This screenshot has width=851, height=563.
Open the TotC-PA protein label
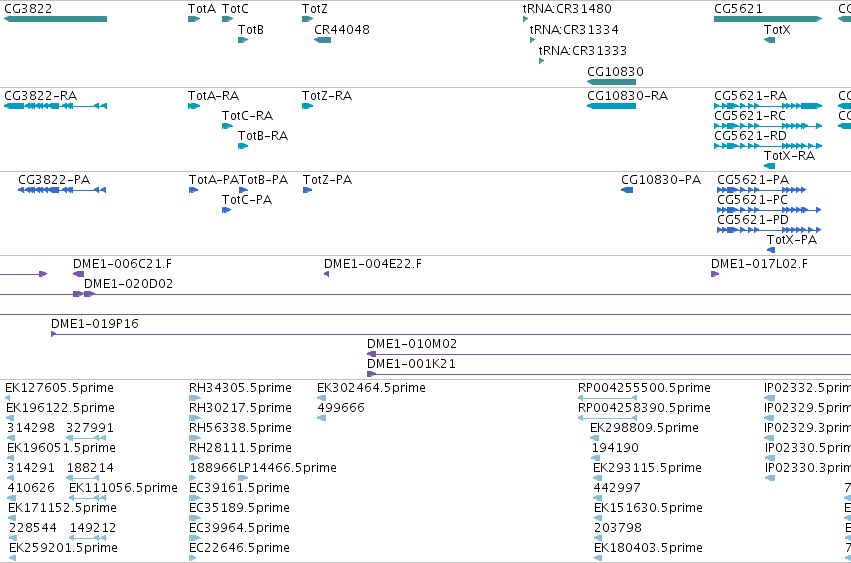(x=247, y=200)
